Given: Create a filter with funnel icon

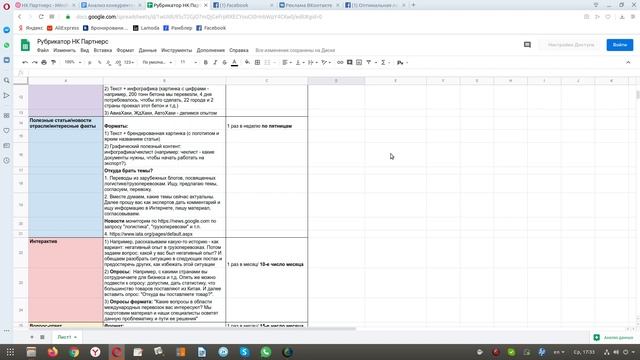Looking at the screenshot, I should pyautogui.click(x=369, y=62).
